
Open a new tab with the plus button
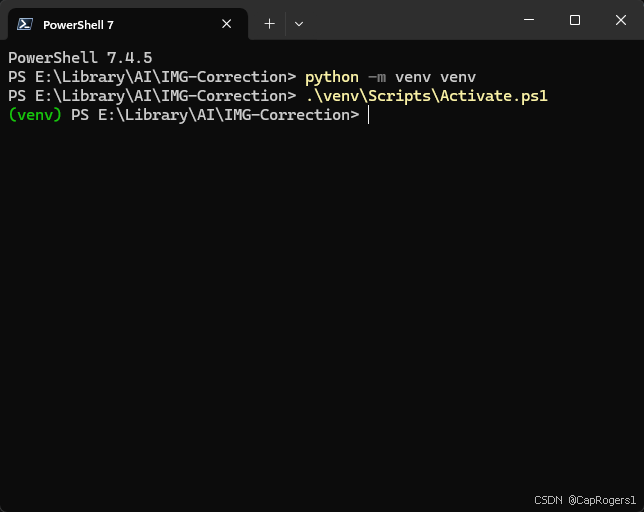pos(269,24)
